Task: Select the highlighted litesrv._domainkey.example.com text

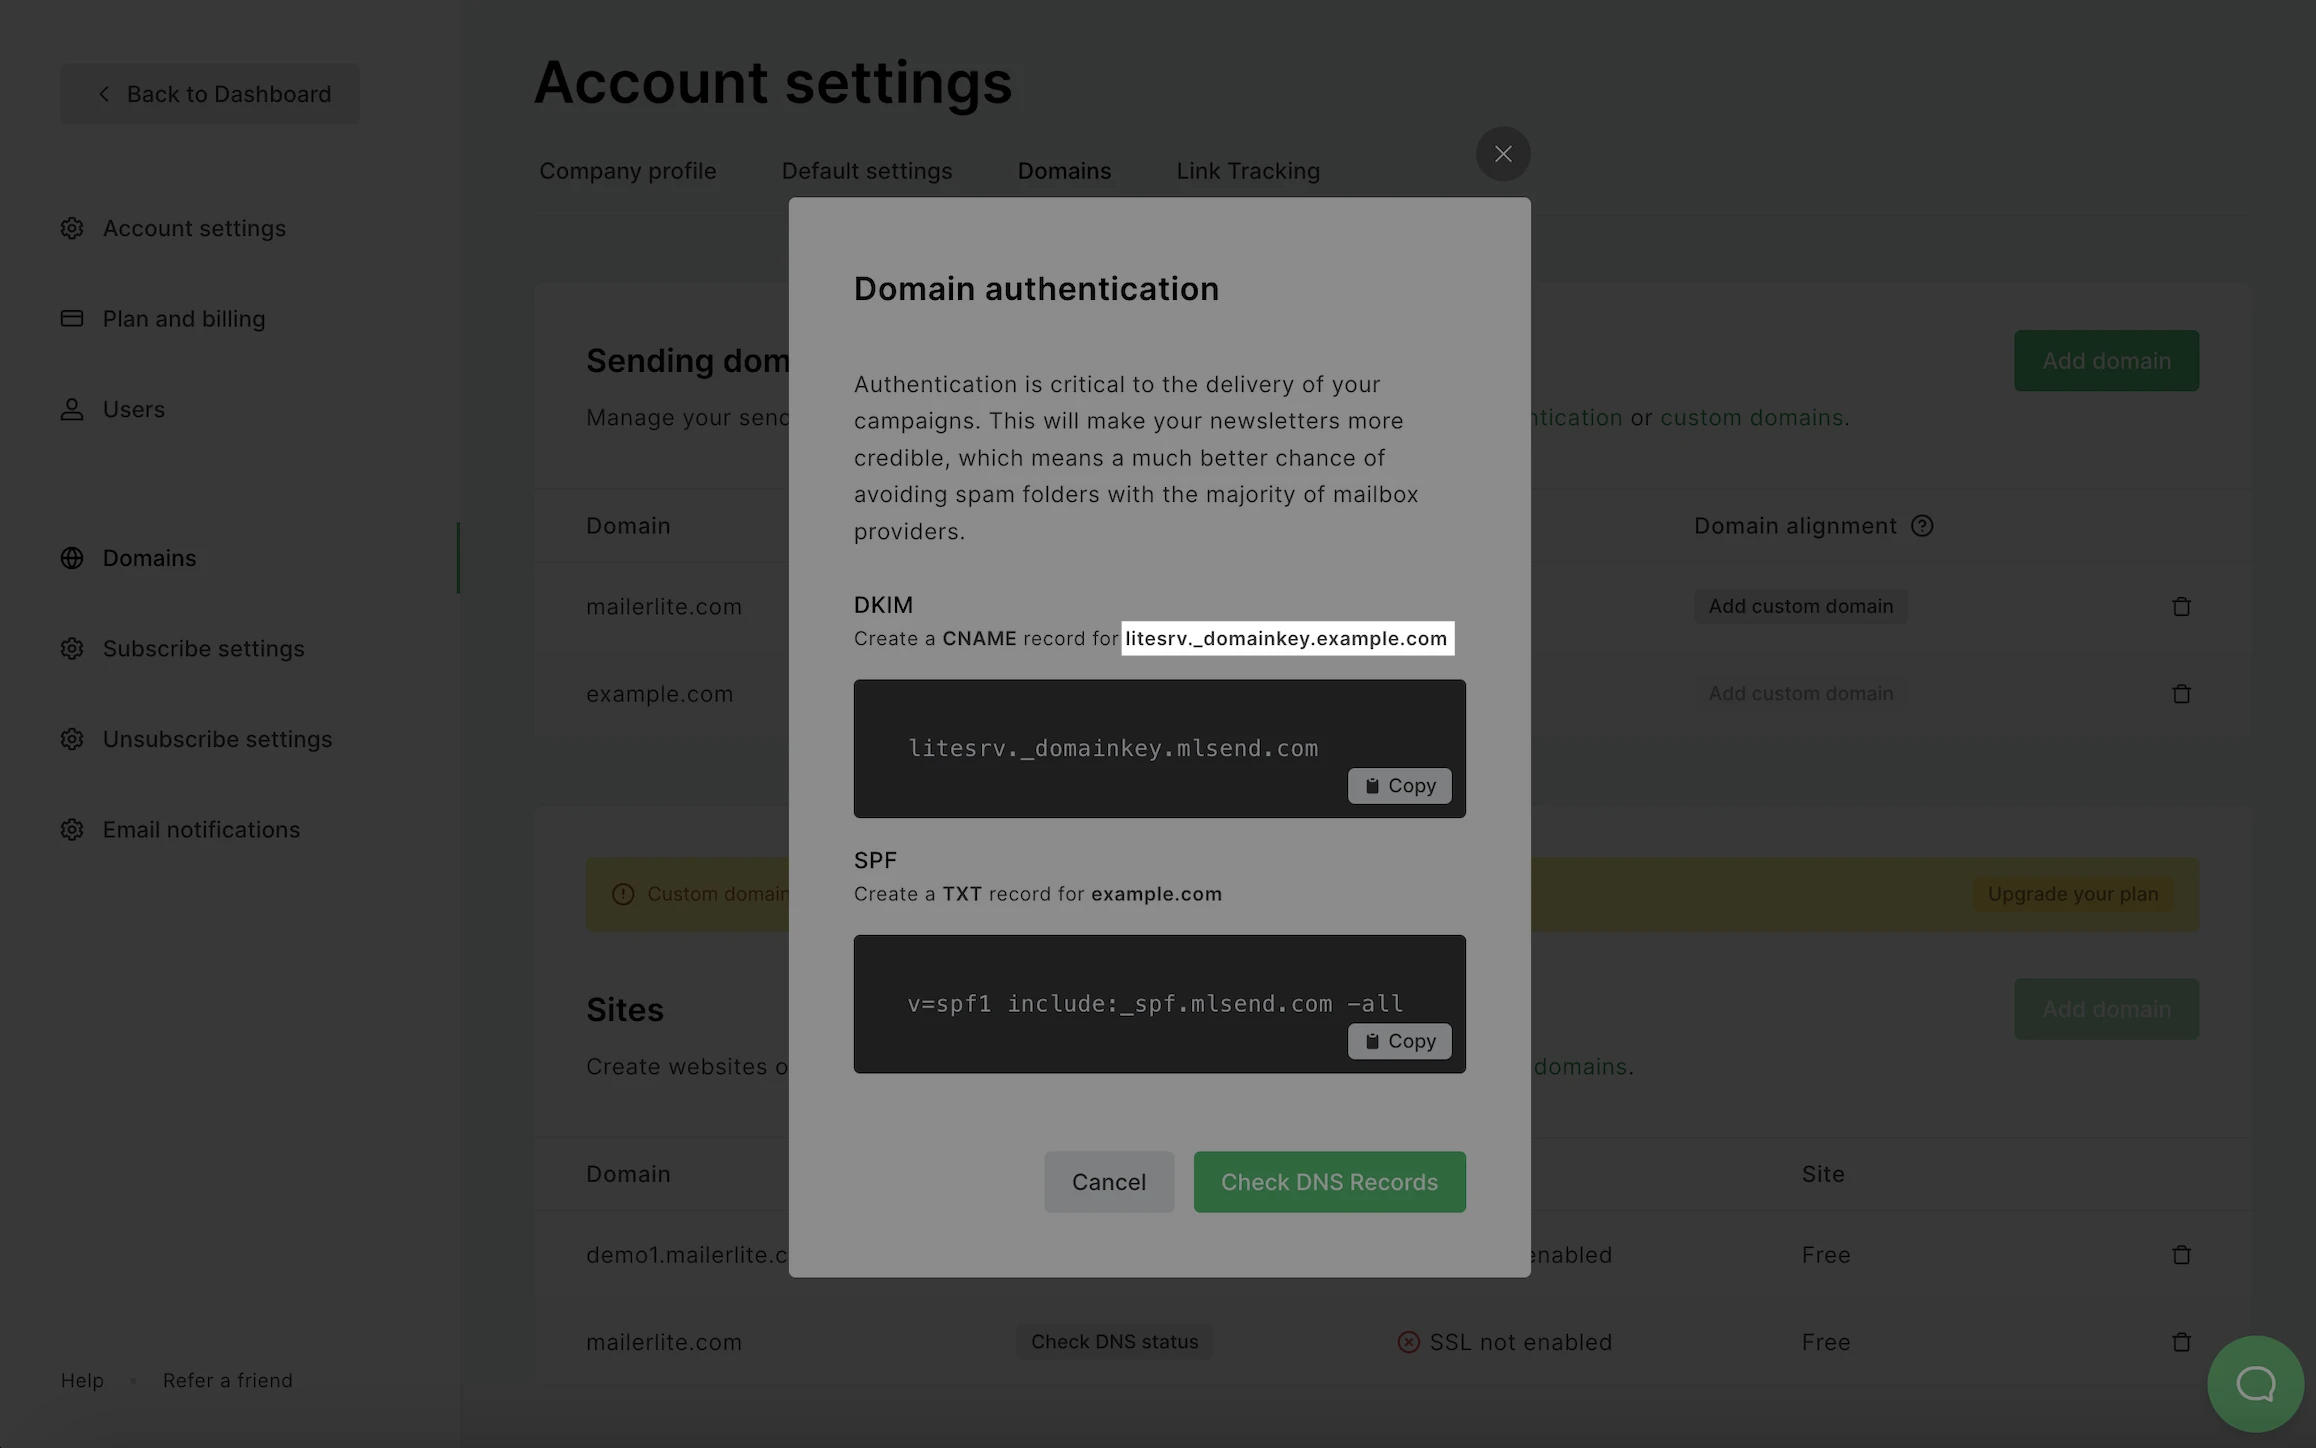Action: pos(1286,639)
